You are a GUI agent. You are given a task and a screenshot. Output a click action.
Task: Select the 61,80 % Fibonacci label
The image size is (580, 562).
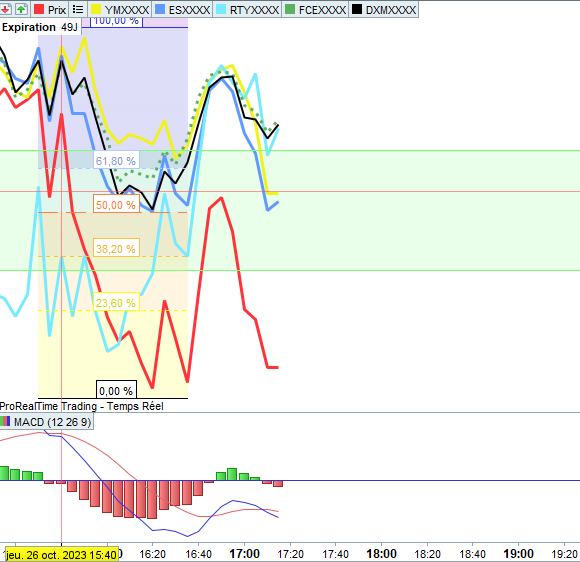click(x=116, y=161)
